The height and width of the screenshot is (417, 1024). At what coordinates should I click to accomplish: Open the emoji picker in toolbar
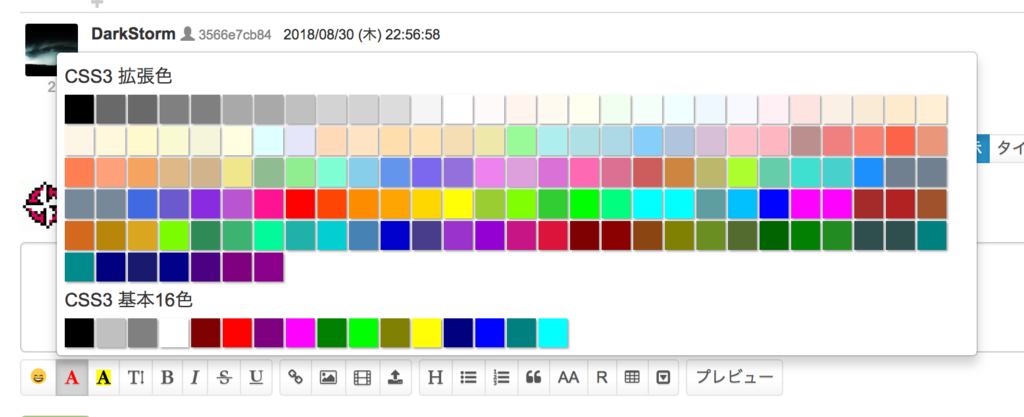click(x=38, y=378)
